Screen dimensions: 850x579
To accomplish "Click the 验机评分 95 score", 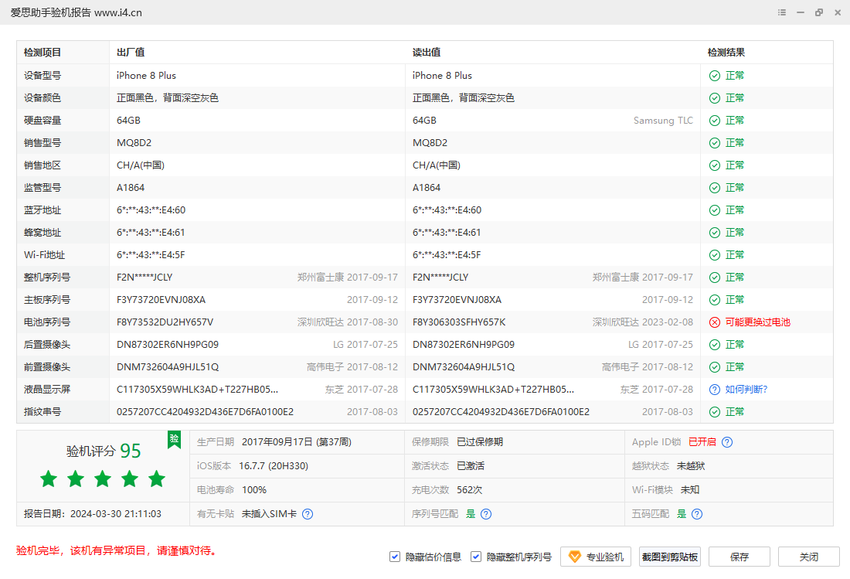I will 103,451.
